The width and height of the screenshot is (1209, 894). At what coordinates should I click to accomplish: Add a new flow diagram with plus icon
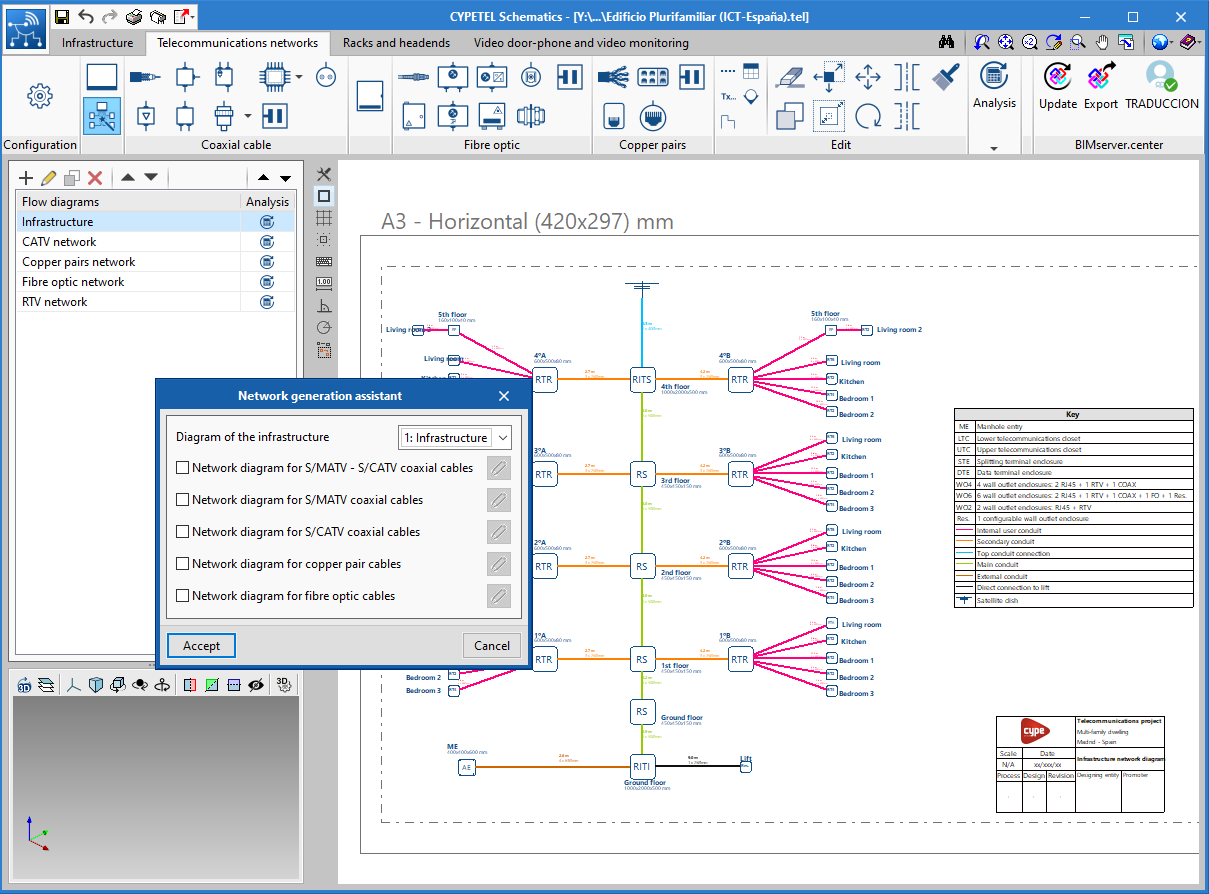(26, 178)
